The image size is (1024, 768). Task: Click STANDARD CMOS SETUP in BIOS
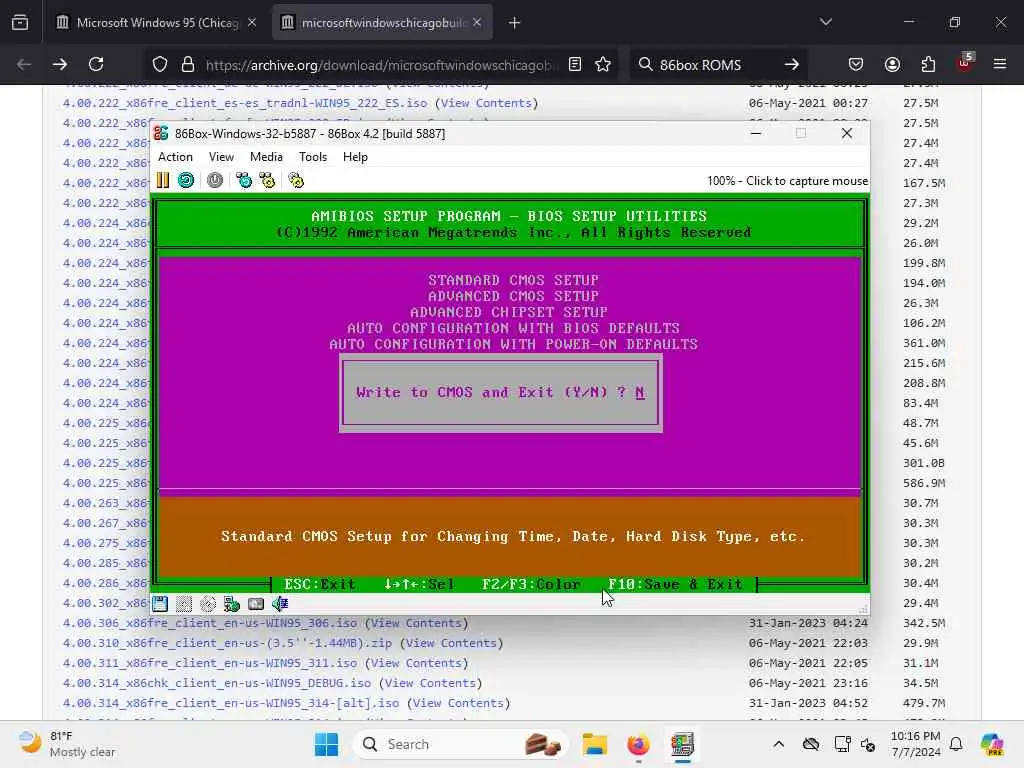[x=513, y=280]
